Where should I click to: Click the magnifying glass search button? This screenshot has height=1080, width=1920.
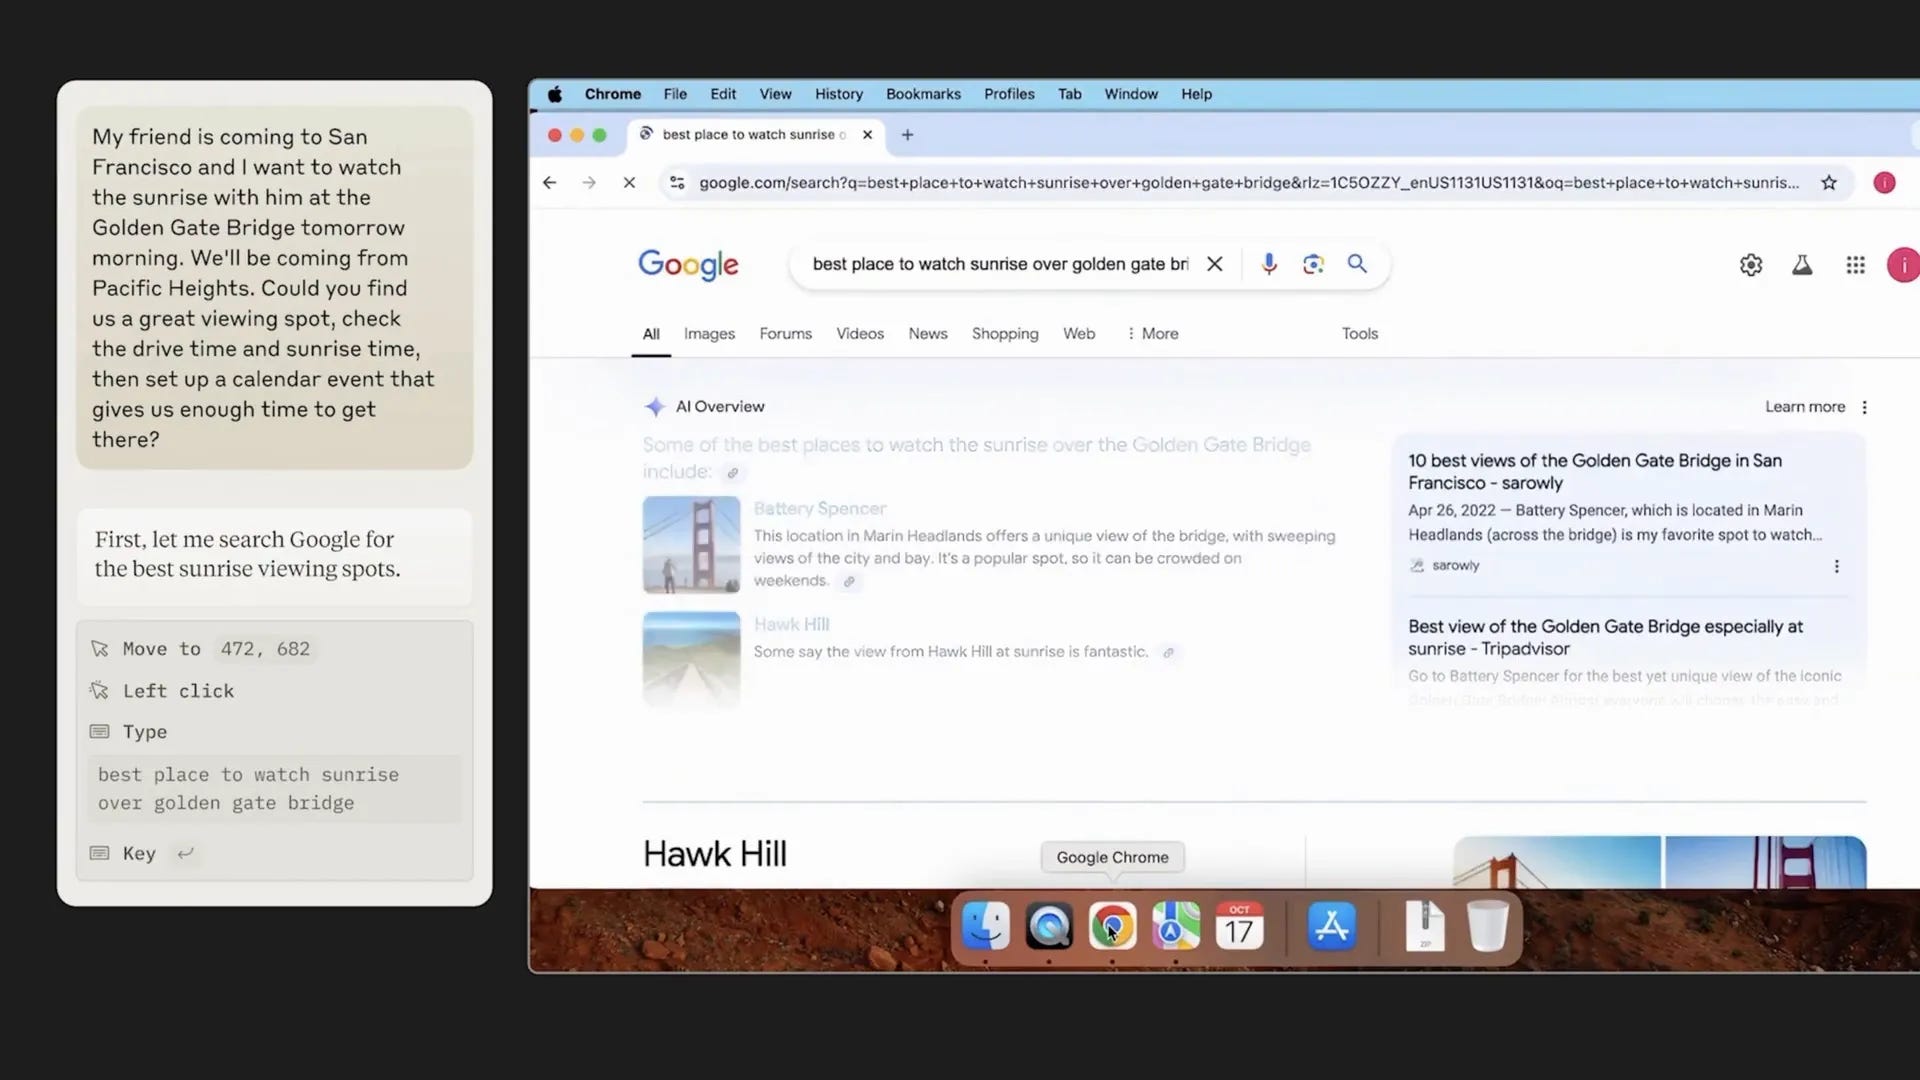click(x=1357, y=264)
